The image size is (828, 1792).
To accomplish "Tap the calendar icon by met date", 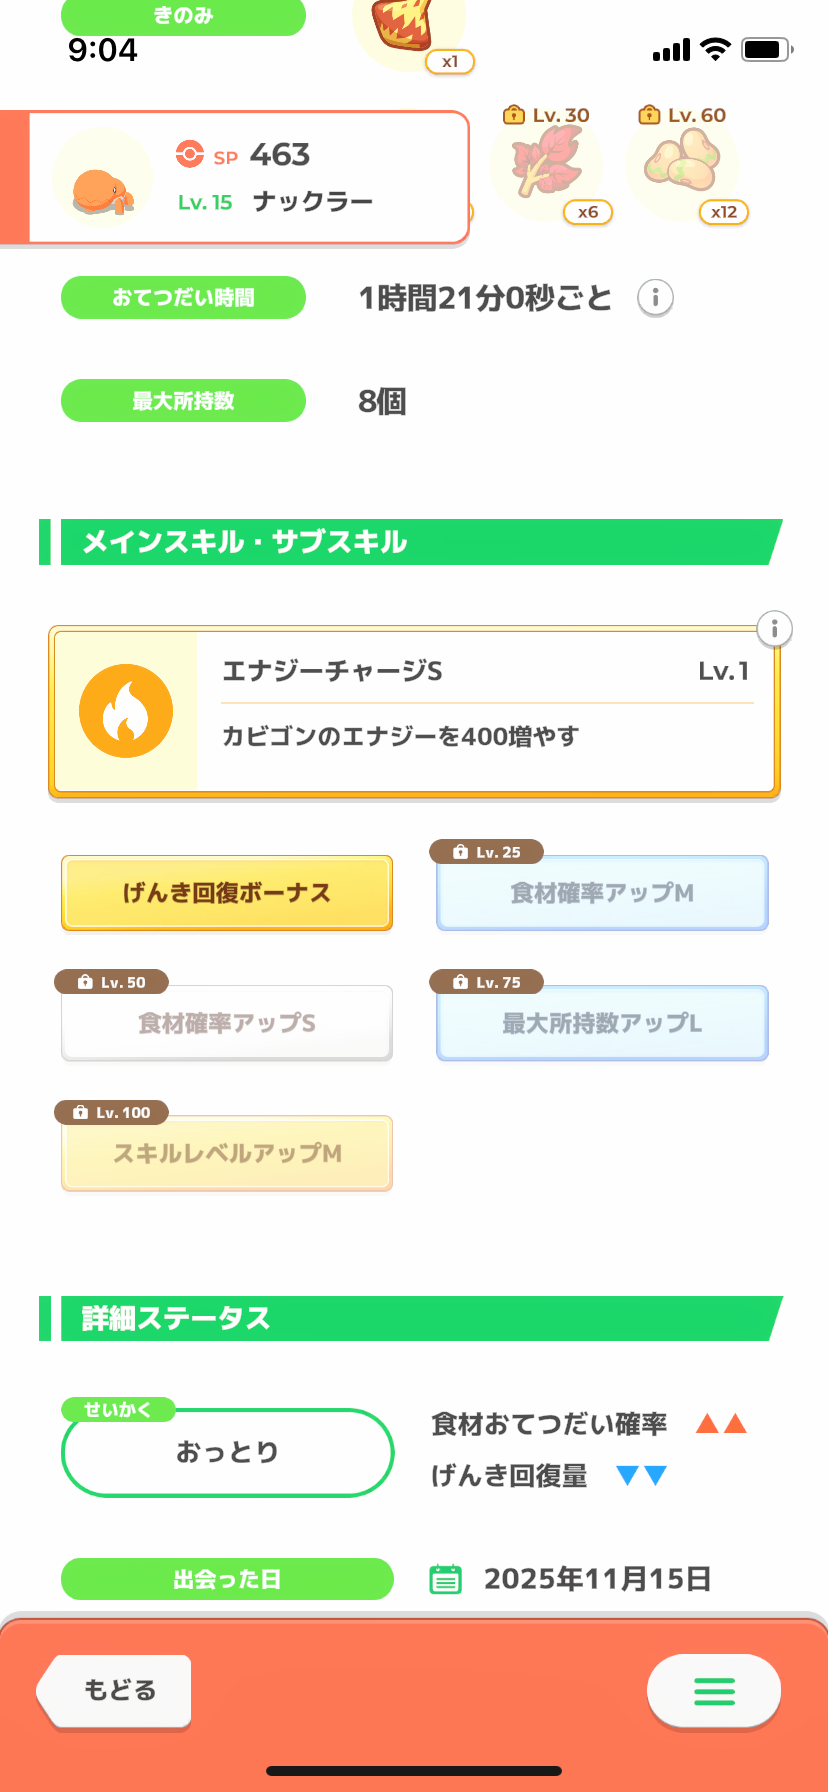I will click(445, 1579).
